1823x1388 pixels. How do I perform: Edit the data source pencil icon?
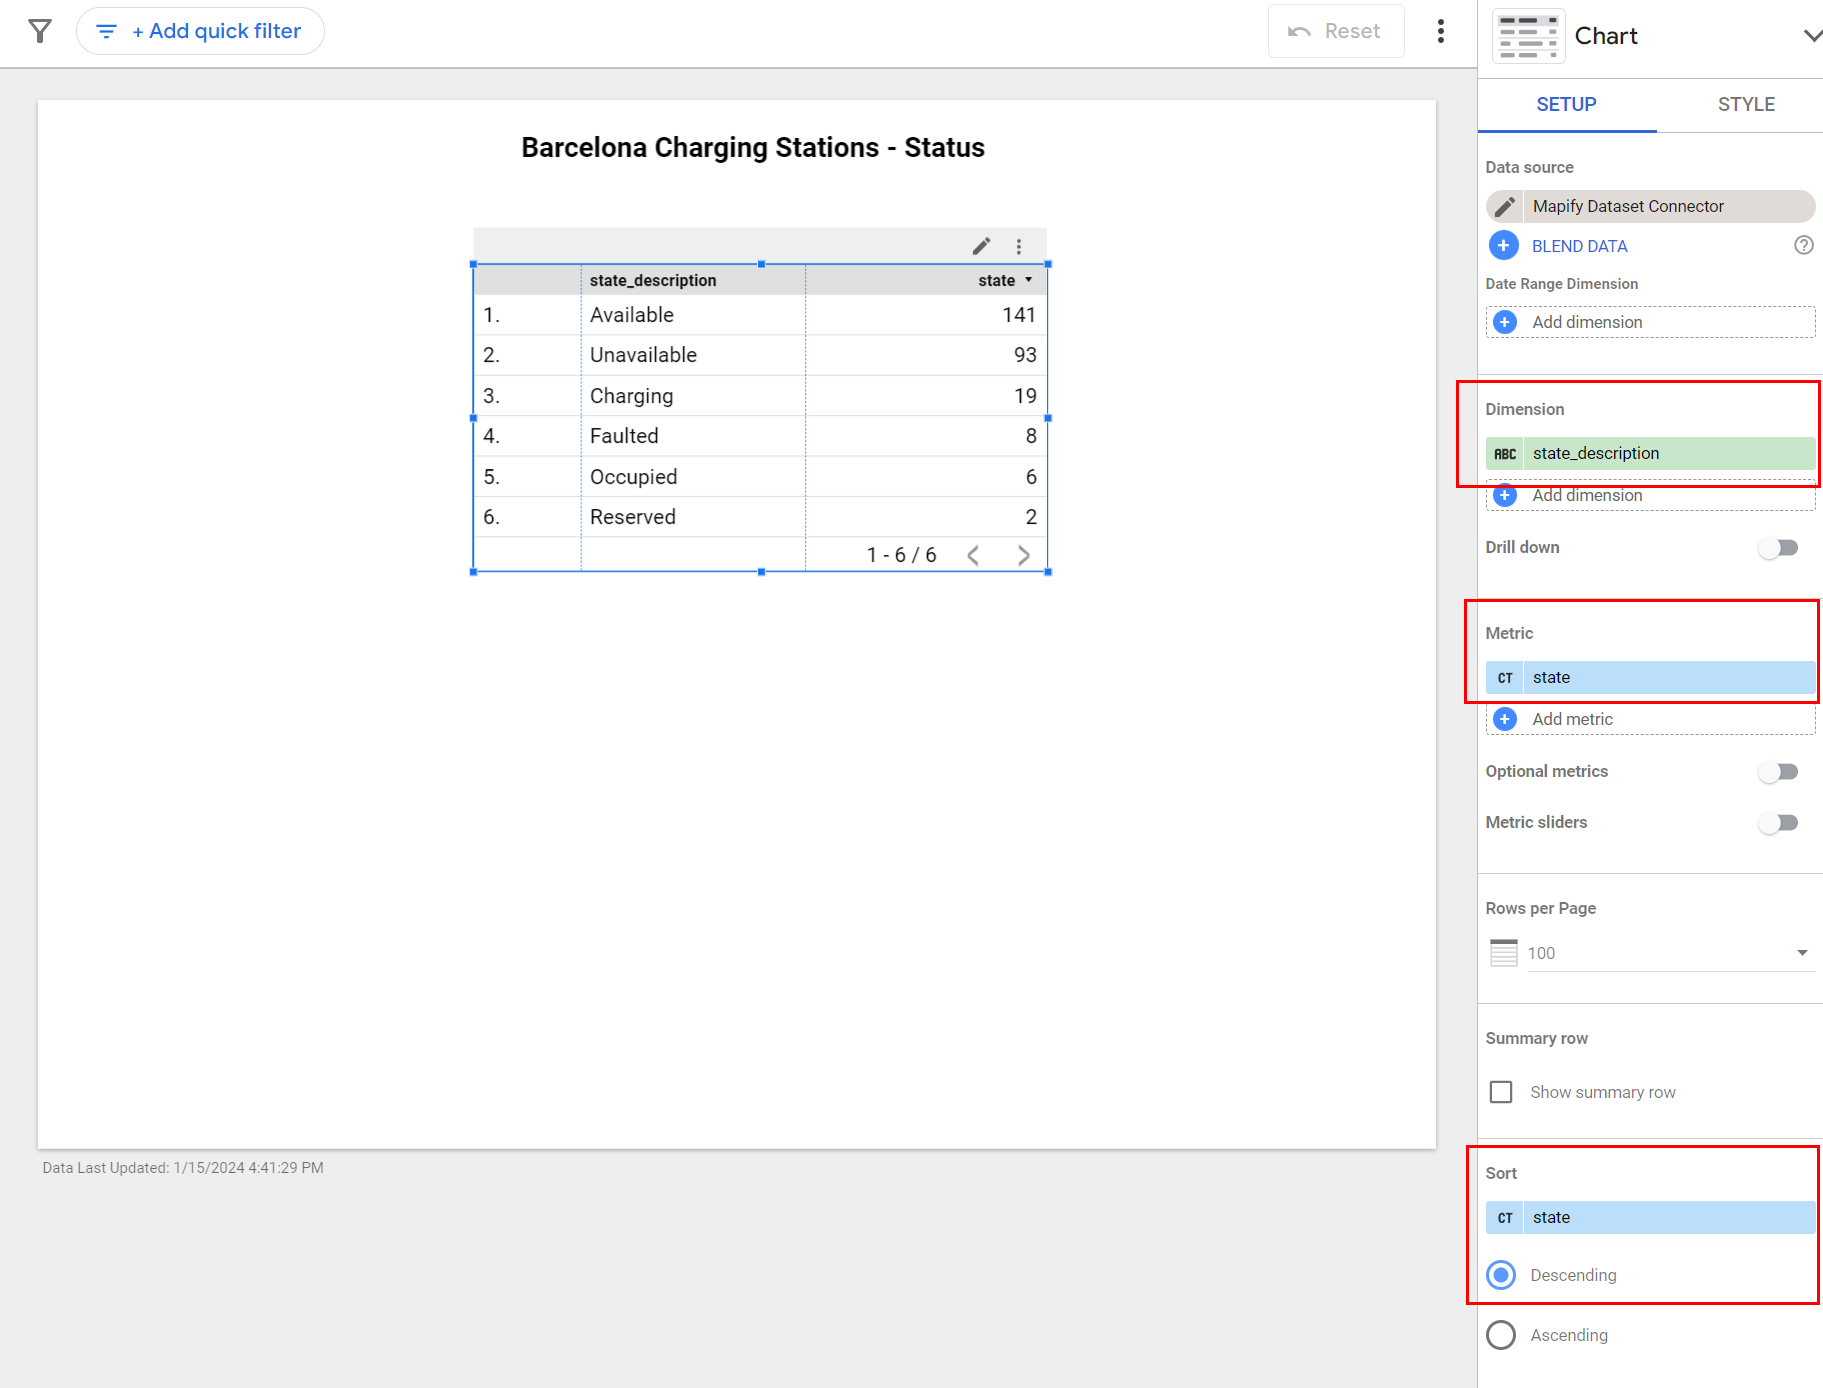click(x=1505, y=207)
